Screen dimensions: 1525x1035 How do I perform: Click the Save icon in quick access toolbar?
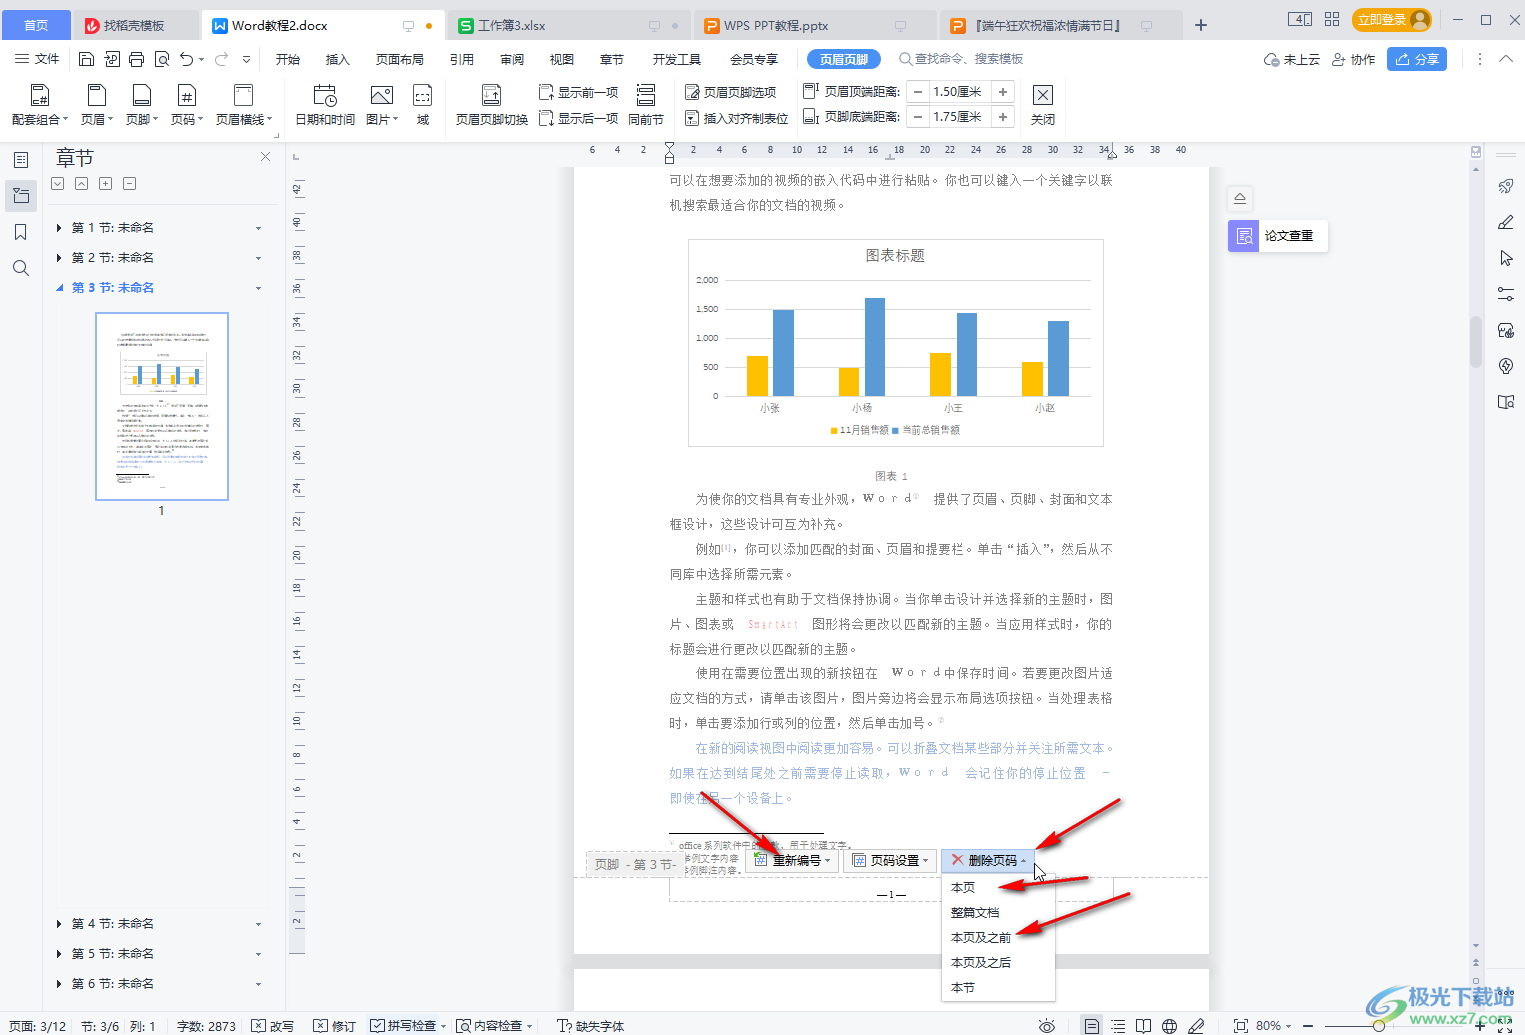87,59
